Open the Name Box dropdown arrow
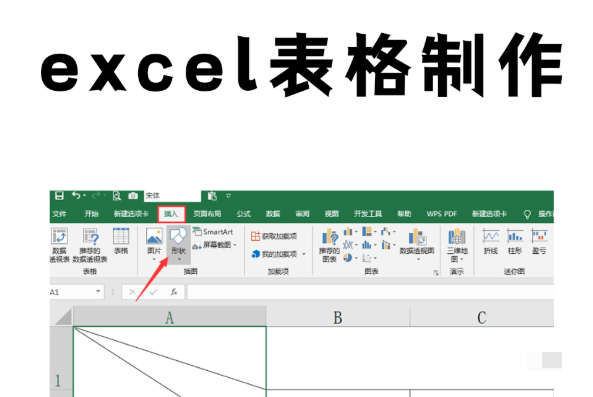The height and width of the screenshot is (397, 593). click(x=98, y=292)
